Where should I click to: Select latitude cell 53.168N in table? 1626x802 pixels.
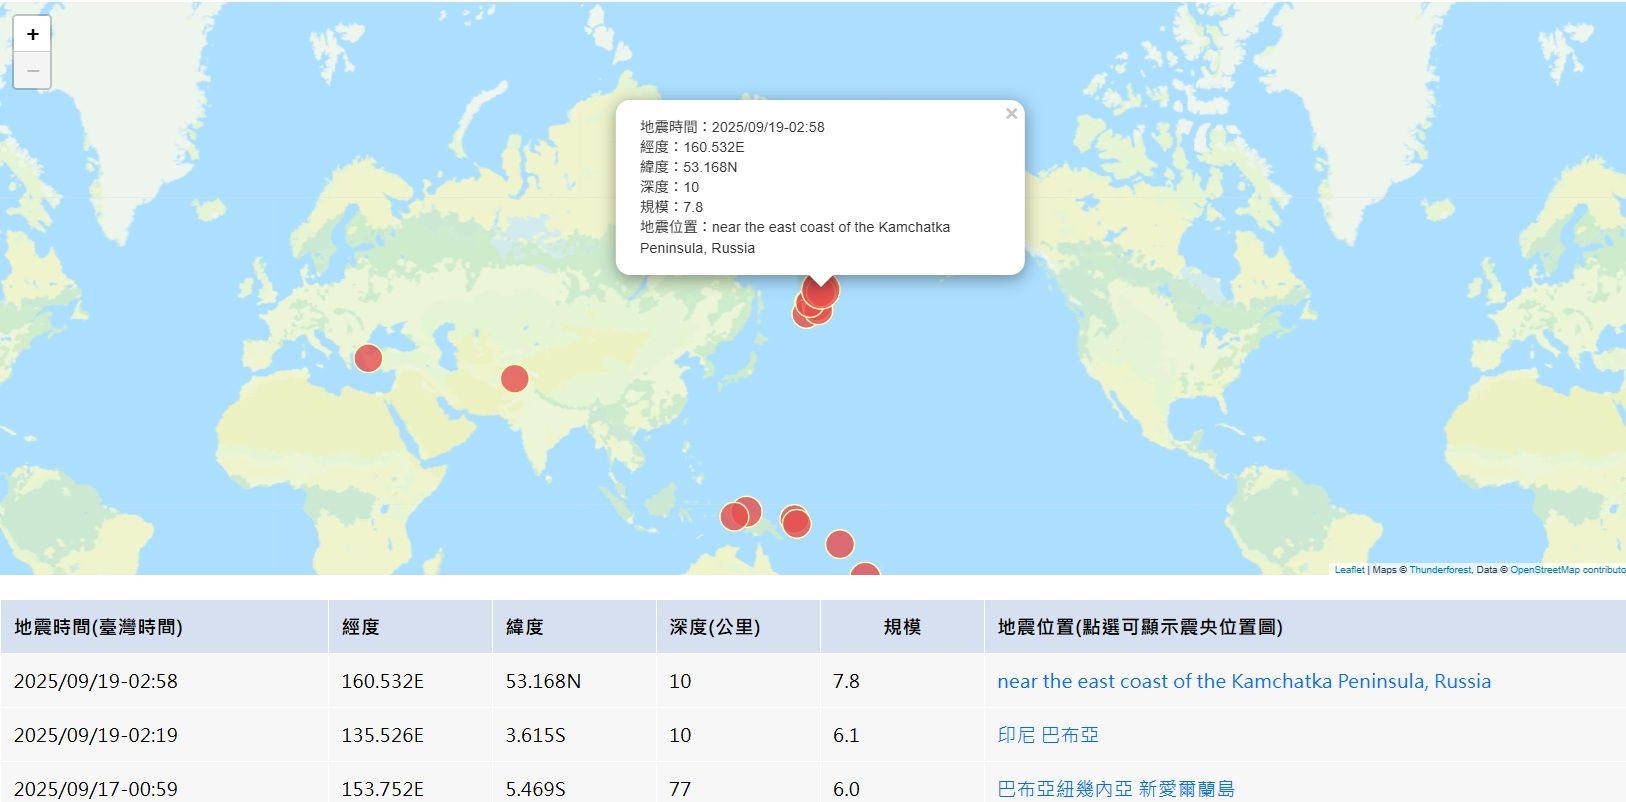click(574, 681)
